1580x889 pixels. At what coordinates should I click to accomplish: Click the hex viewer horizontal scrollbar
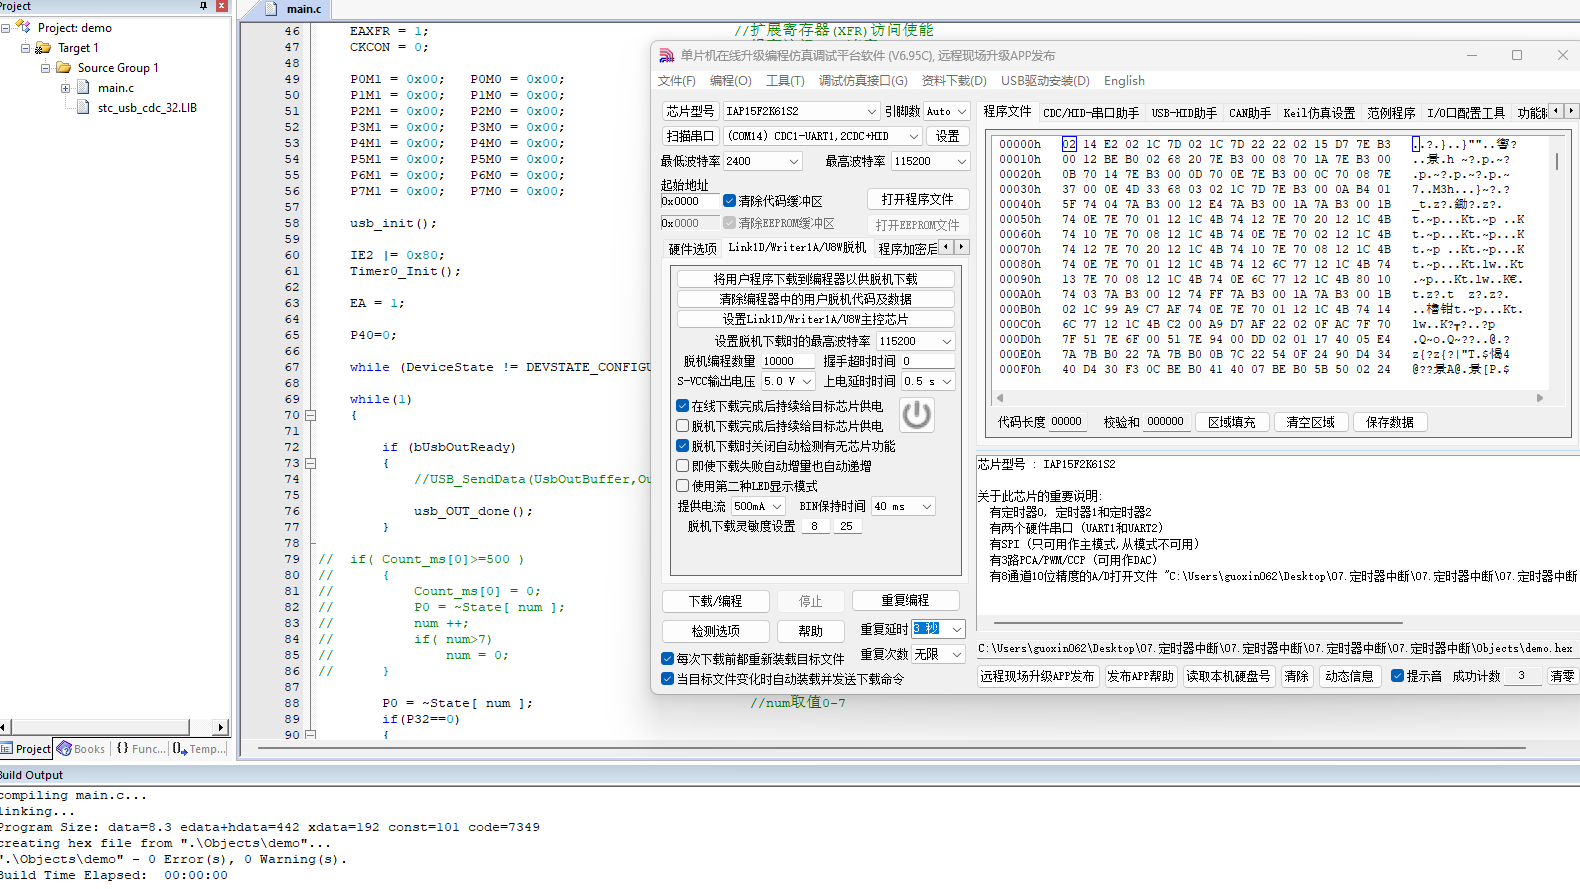coord(1268,398)
